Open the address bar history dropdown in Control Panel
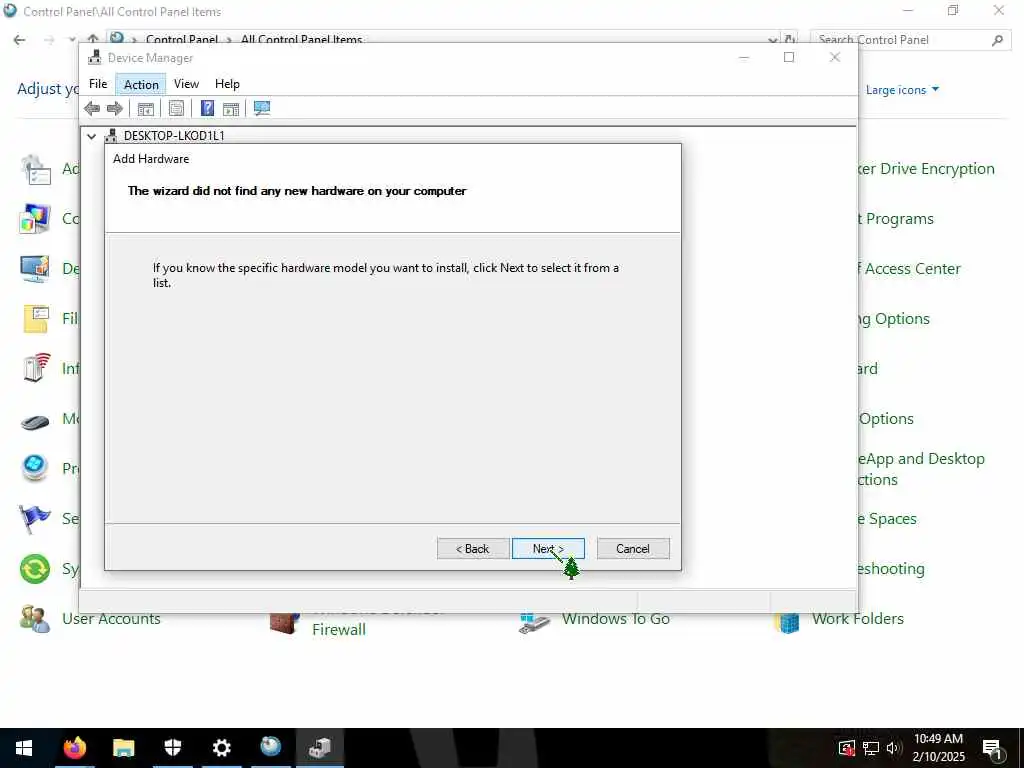The width and height of the screenshot is (1024, 768). point(773,40)
